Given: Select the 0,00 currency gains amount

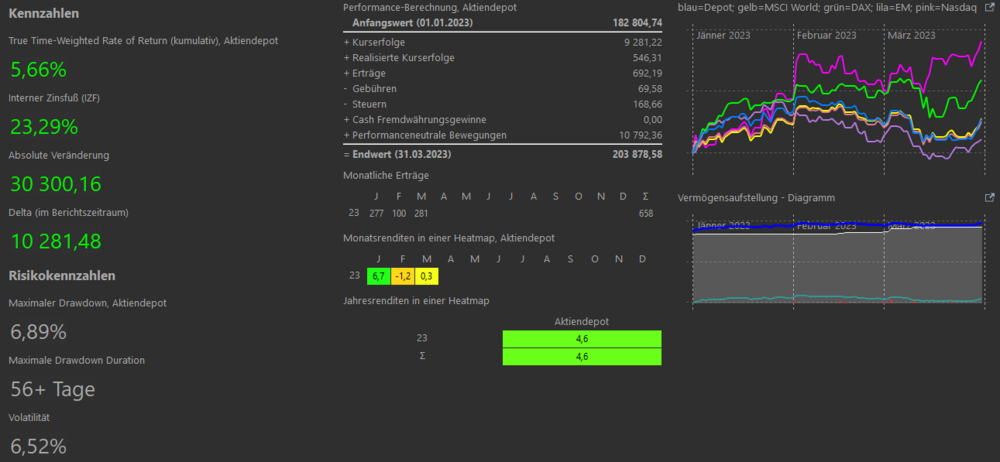Looking at the screenshot, I should 652,119.
